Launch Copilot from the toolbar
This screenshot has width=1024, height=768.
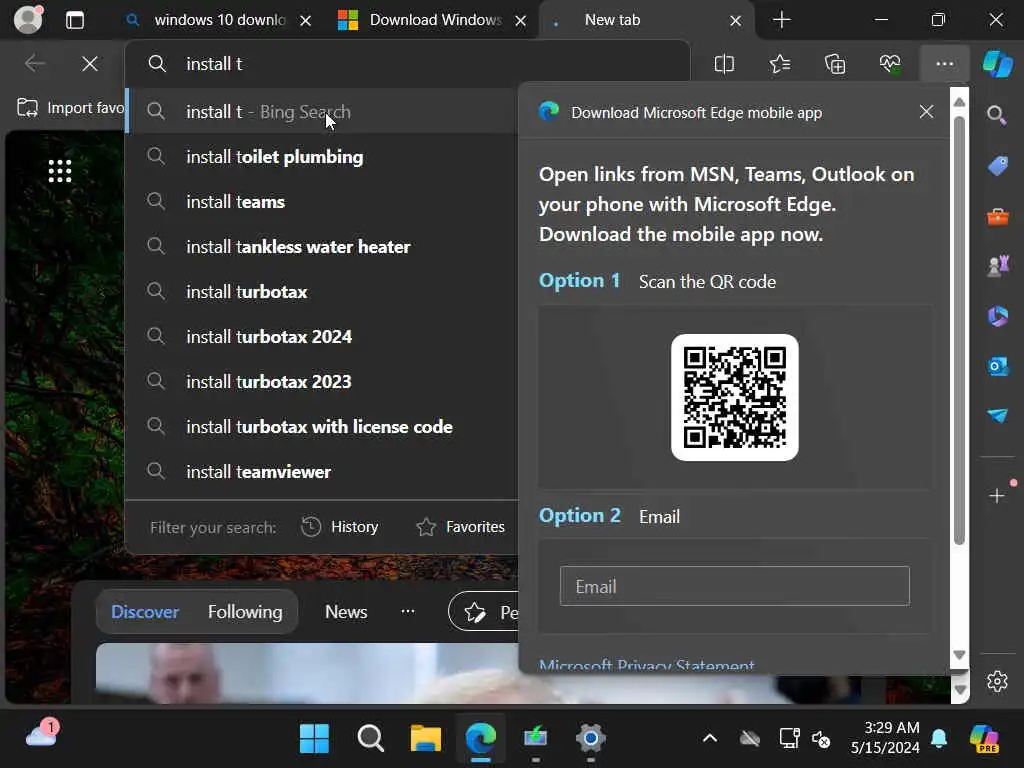[x=997, y=64]
